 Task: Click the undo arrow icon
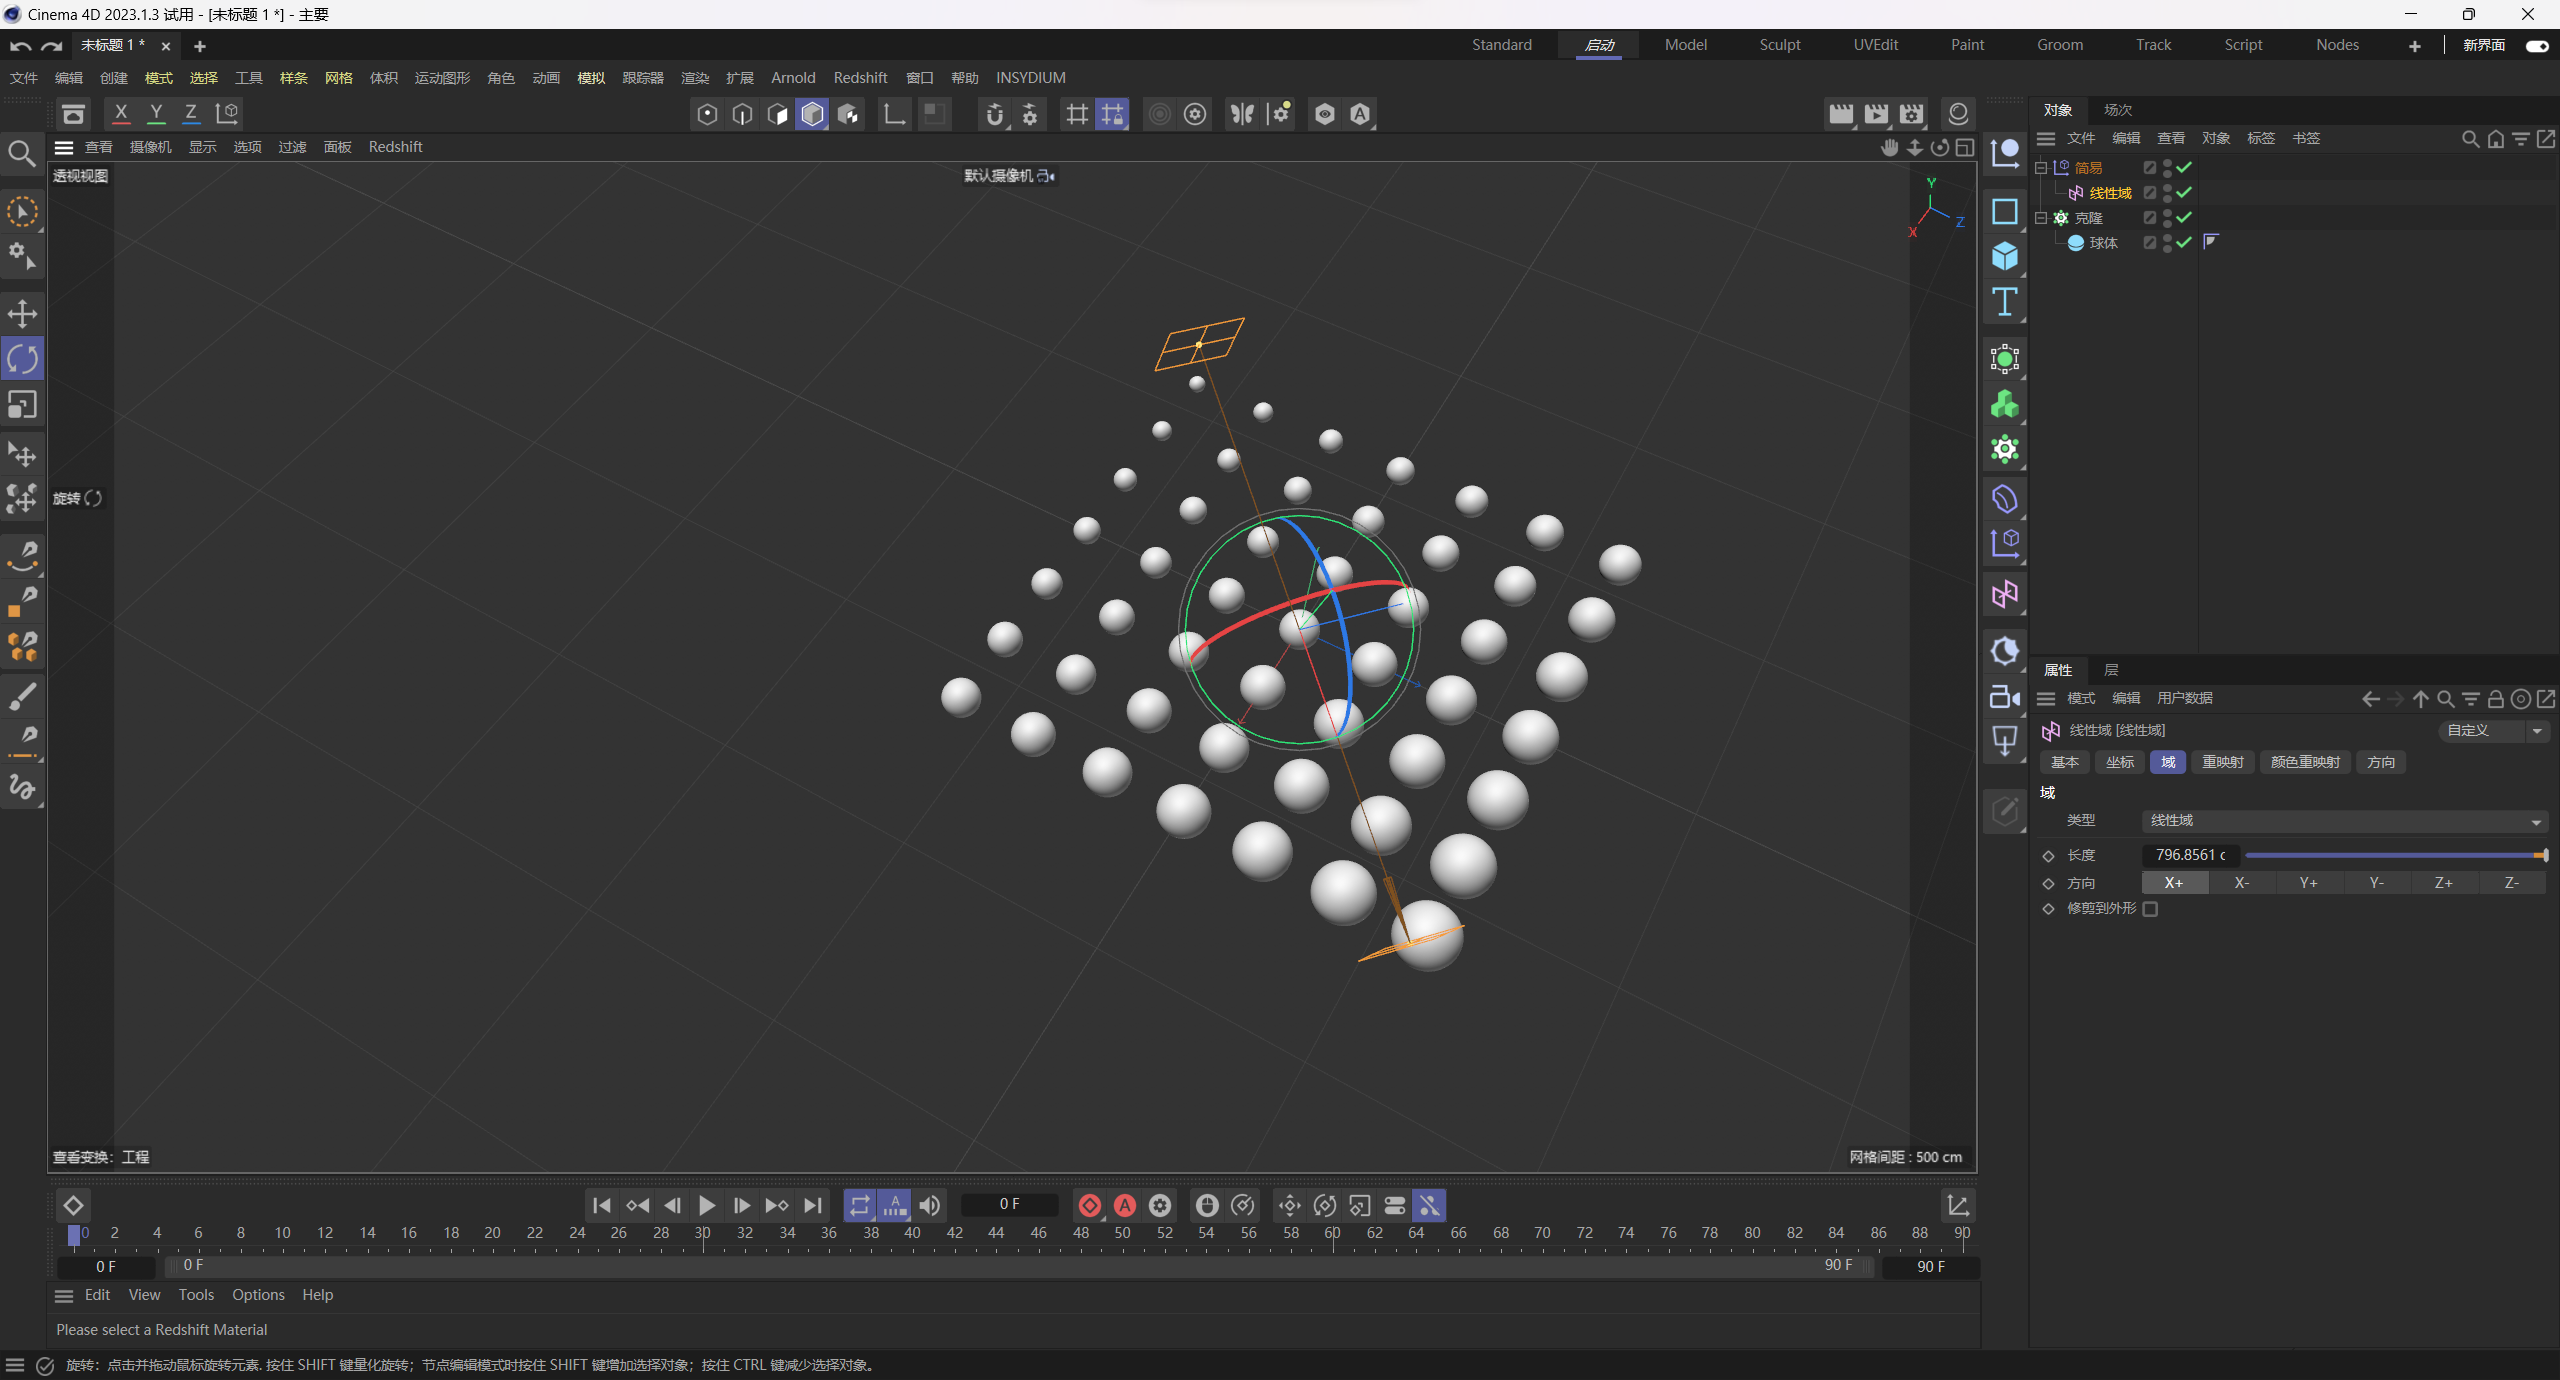click(x=20, y=46)
